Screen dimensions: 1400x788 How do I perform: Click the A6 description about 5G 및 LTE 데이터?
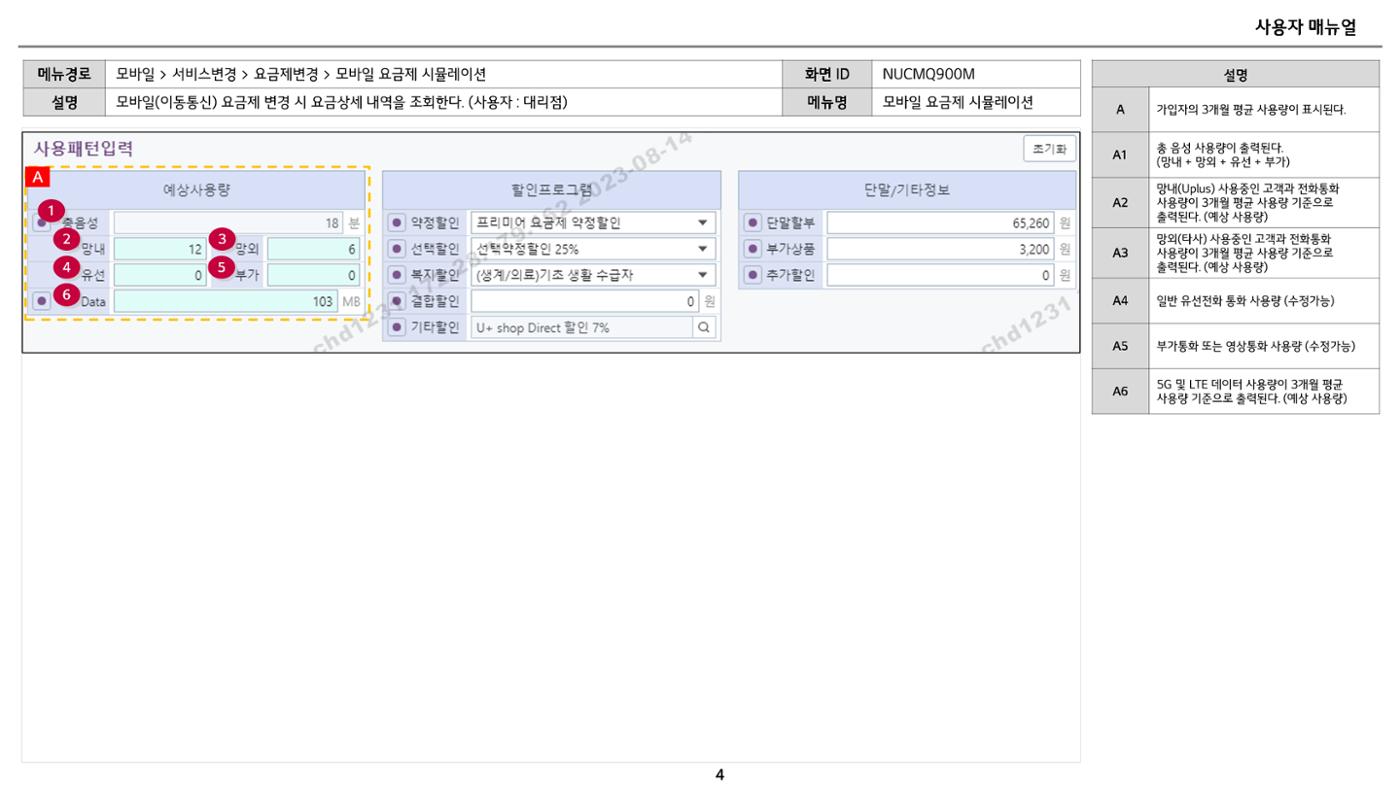tap(1252, 391)
